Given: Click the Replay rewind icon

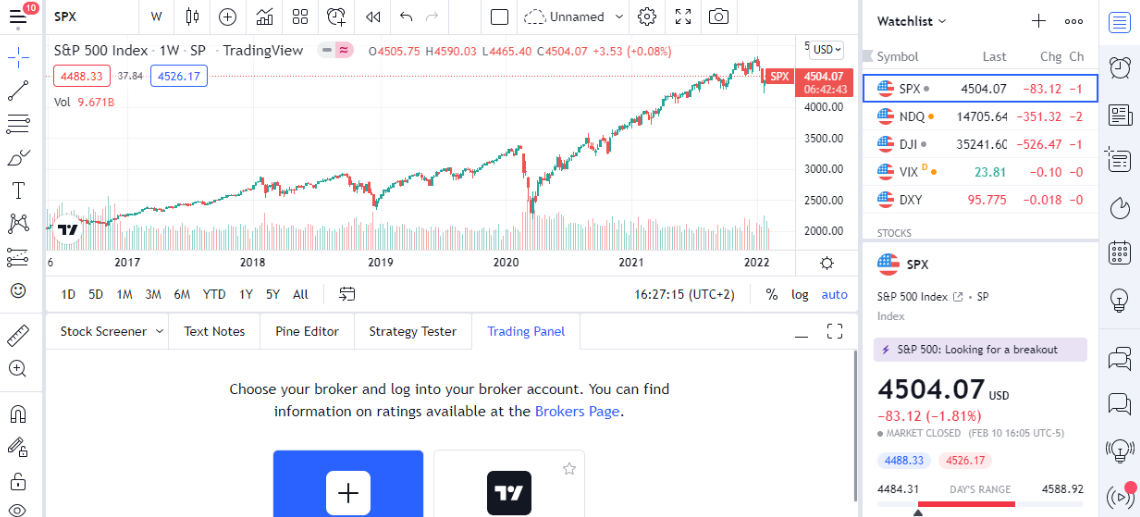Looking at the screenshot, I should click(x=373, y=16).
